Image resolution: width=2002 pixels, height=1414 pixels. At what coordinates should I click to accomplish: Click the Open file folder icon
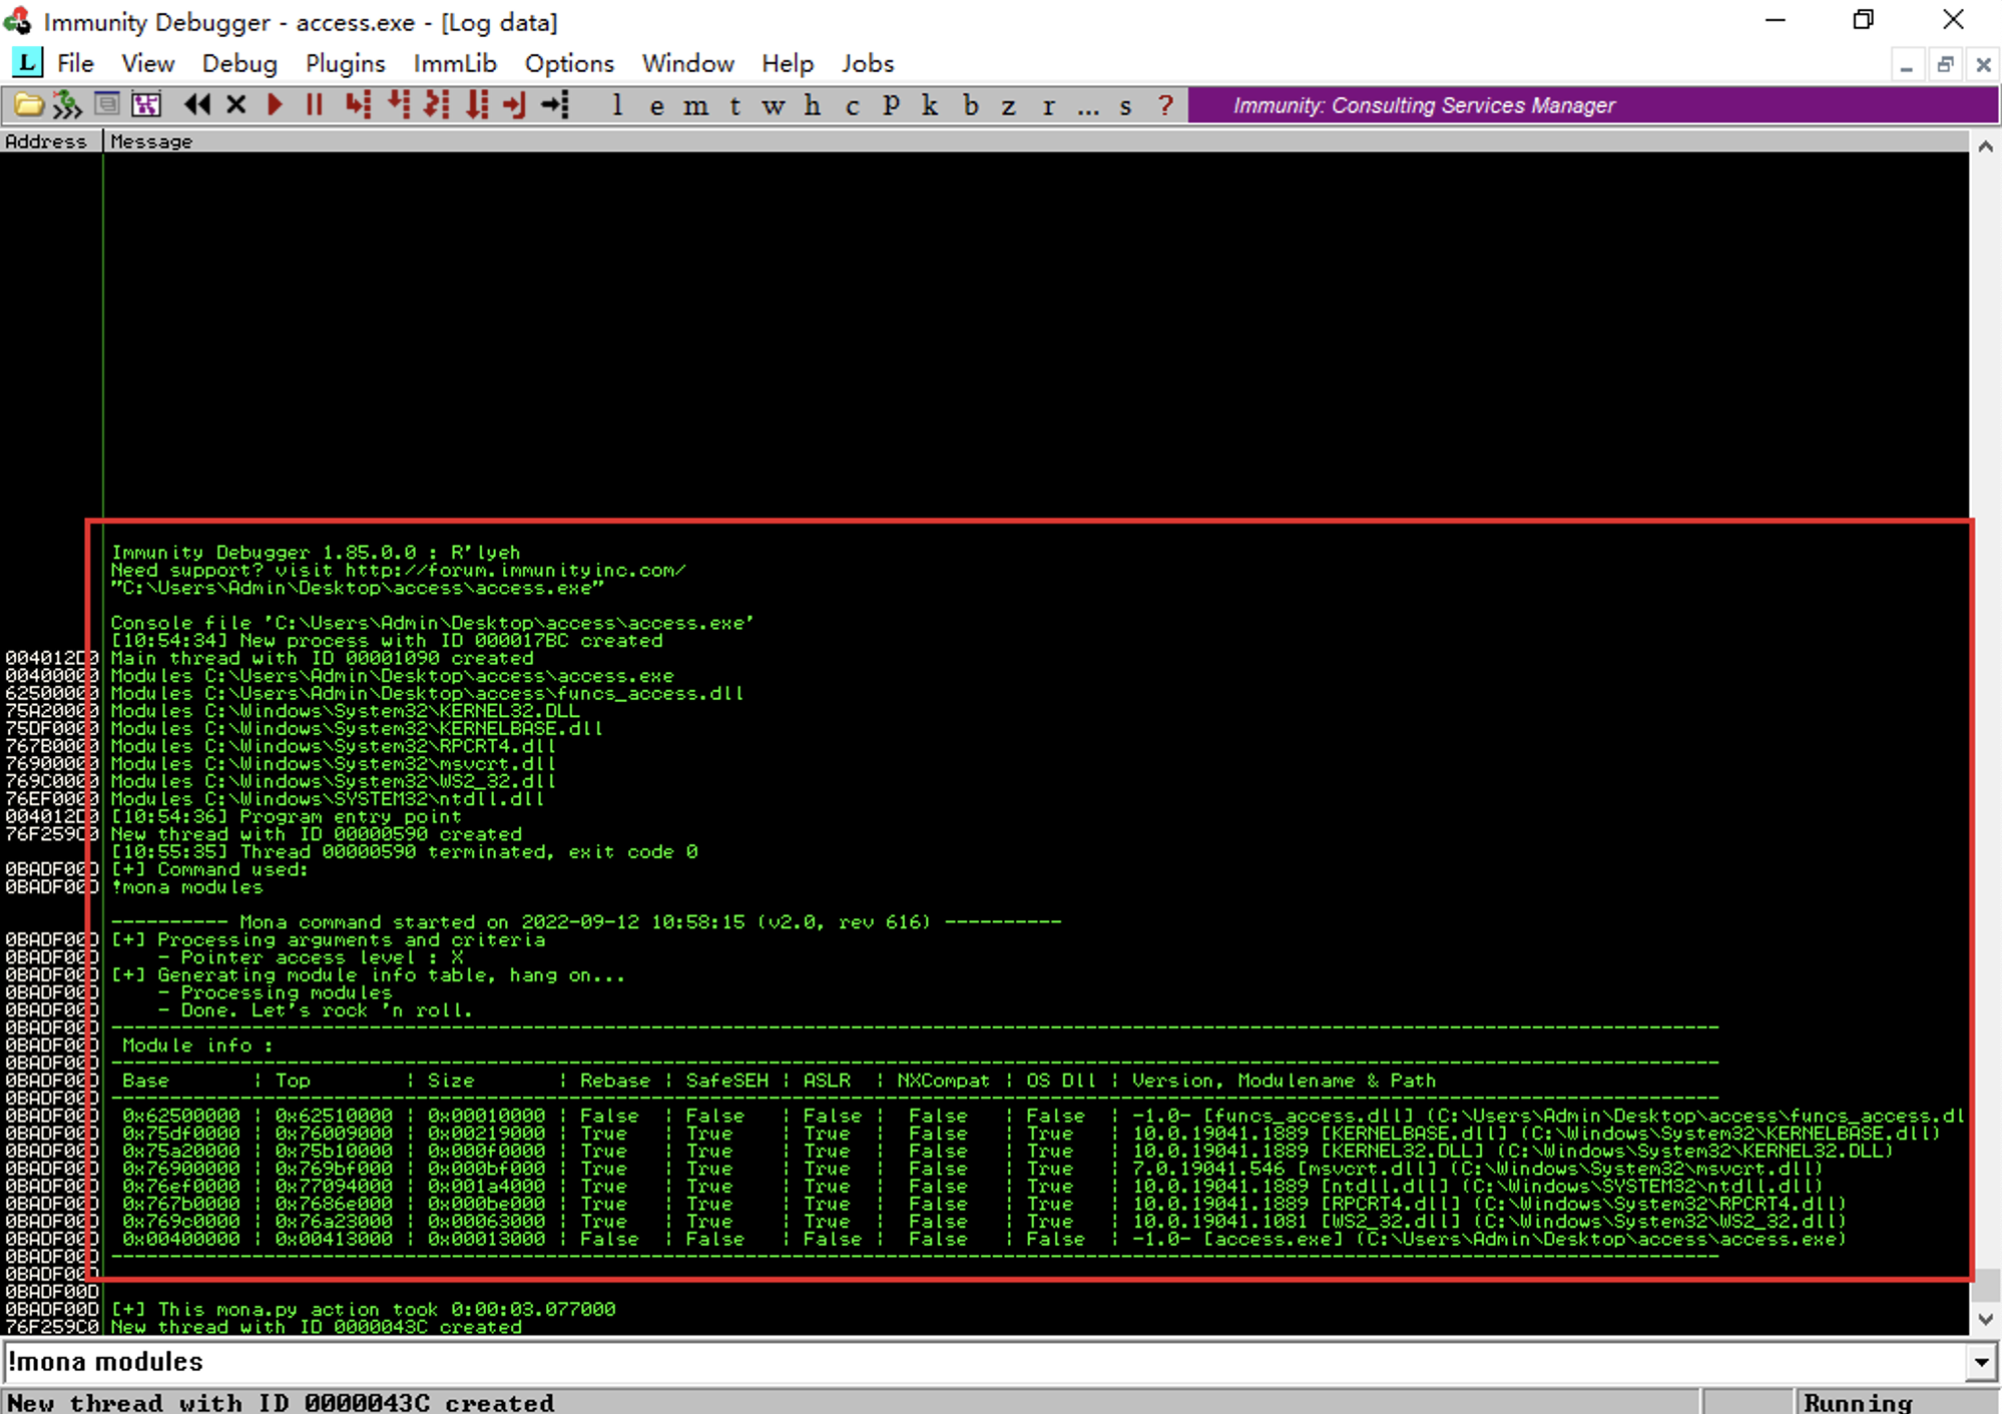[x=27, y=105]
